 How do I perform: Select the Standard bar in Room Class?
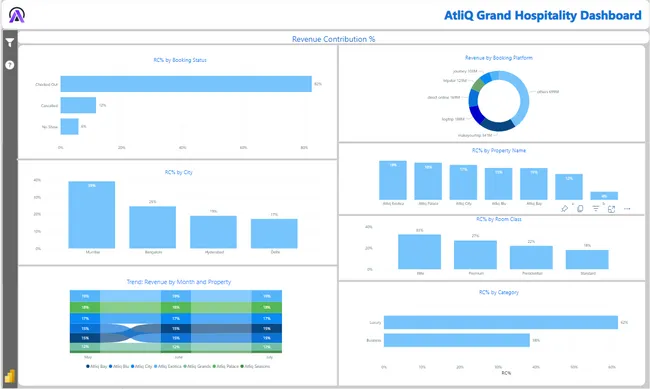click(587, 260)
